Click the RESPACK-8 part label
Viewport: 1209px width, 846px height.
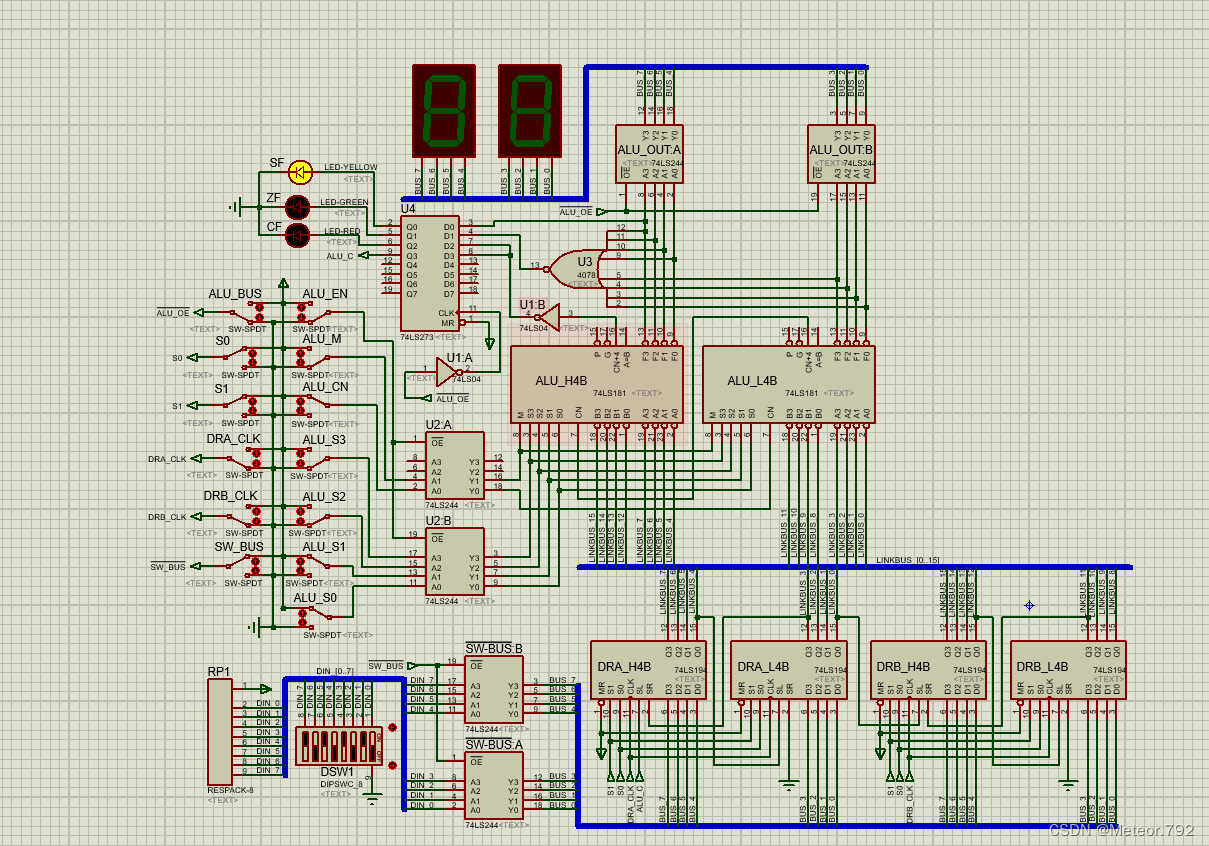[x=230, y=790]
